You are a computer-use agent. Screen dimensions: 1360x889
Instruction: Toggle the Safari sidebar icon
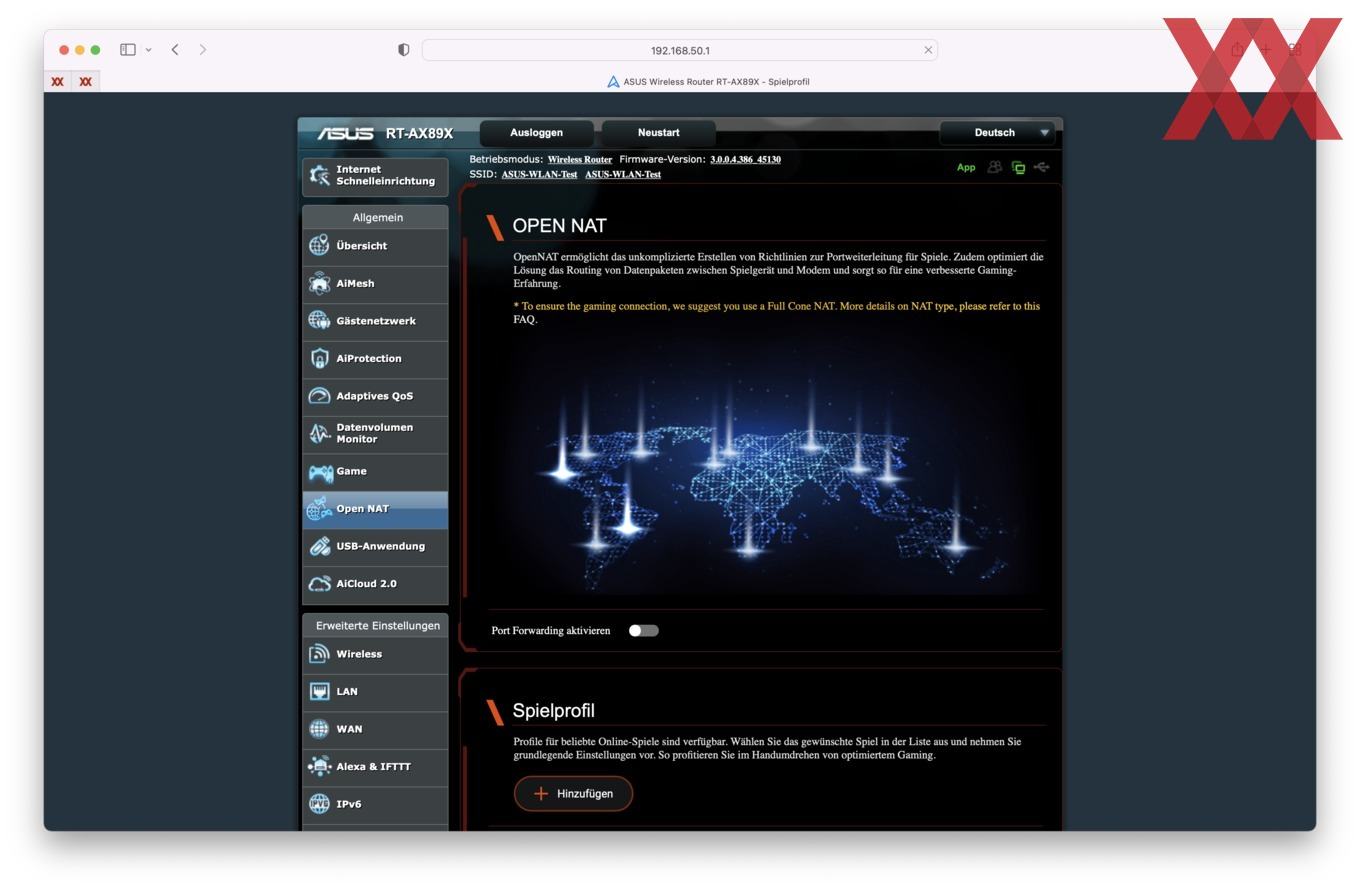coord(128,50)
